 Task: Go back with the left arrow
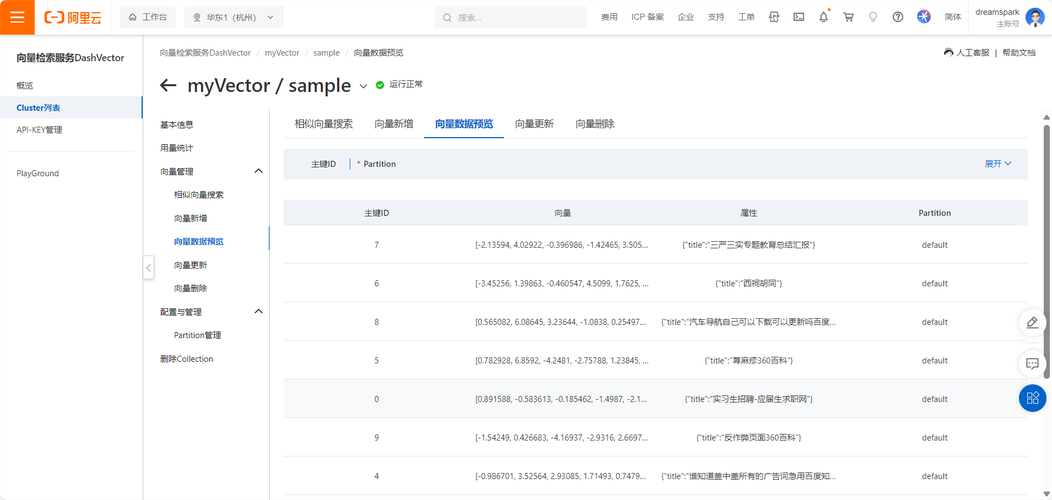point(168,85)
